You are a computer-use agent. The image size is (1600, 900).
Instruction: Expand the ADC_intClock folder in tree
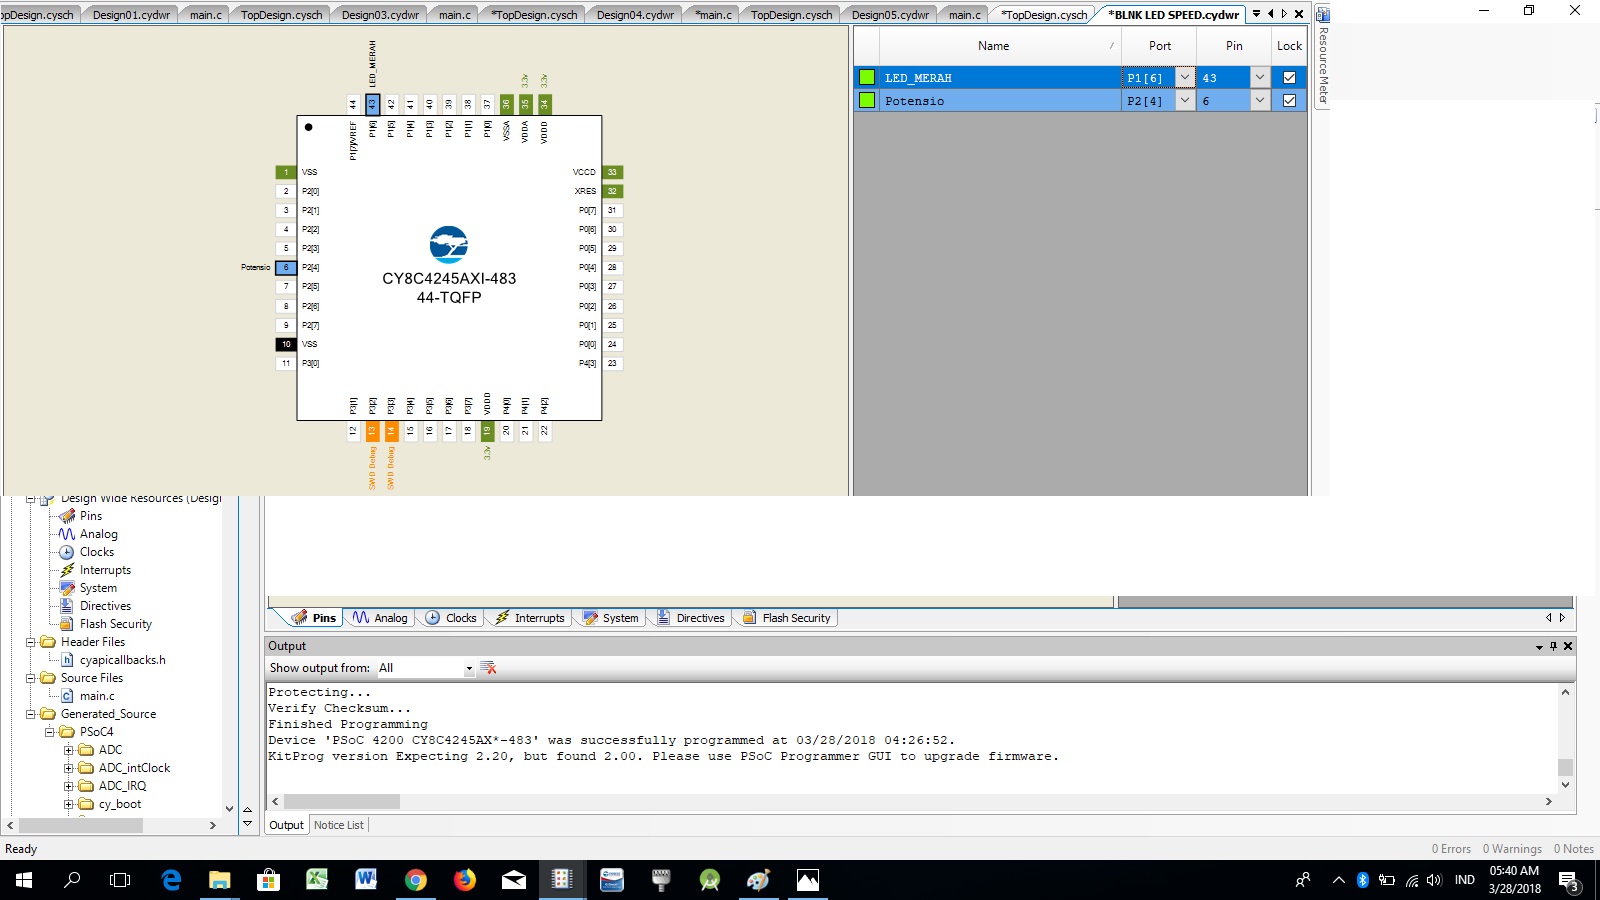(x=69, y=768)
